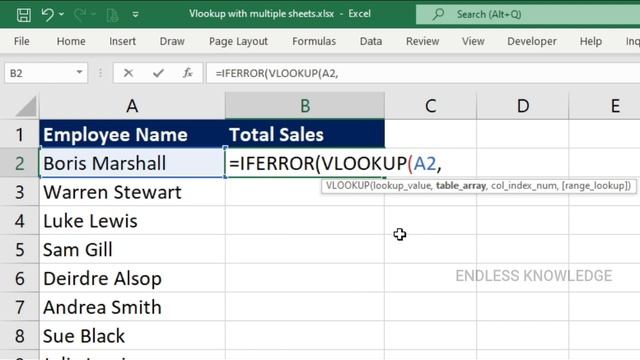This screenshot has height=360, width=640.
Task: Click the Deirdre Alsop cell
Action: 132,278
